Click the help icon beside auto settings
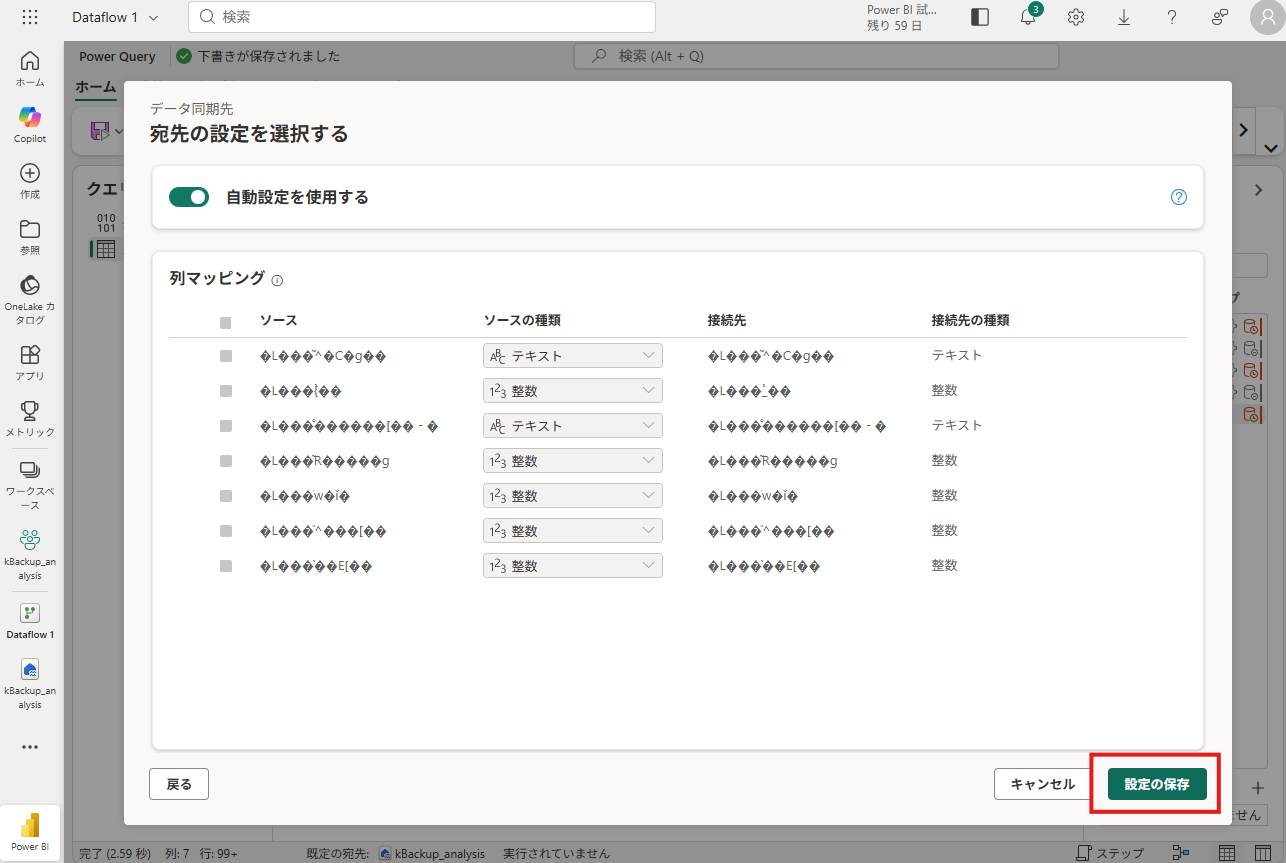 tap(1178, 197)
